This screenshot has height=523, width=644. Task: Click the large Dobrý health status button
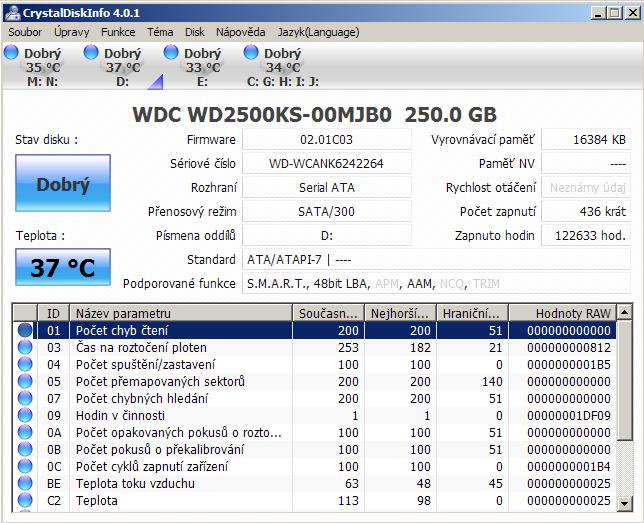coord(63,183)
